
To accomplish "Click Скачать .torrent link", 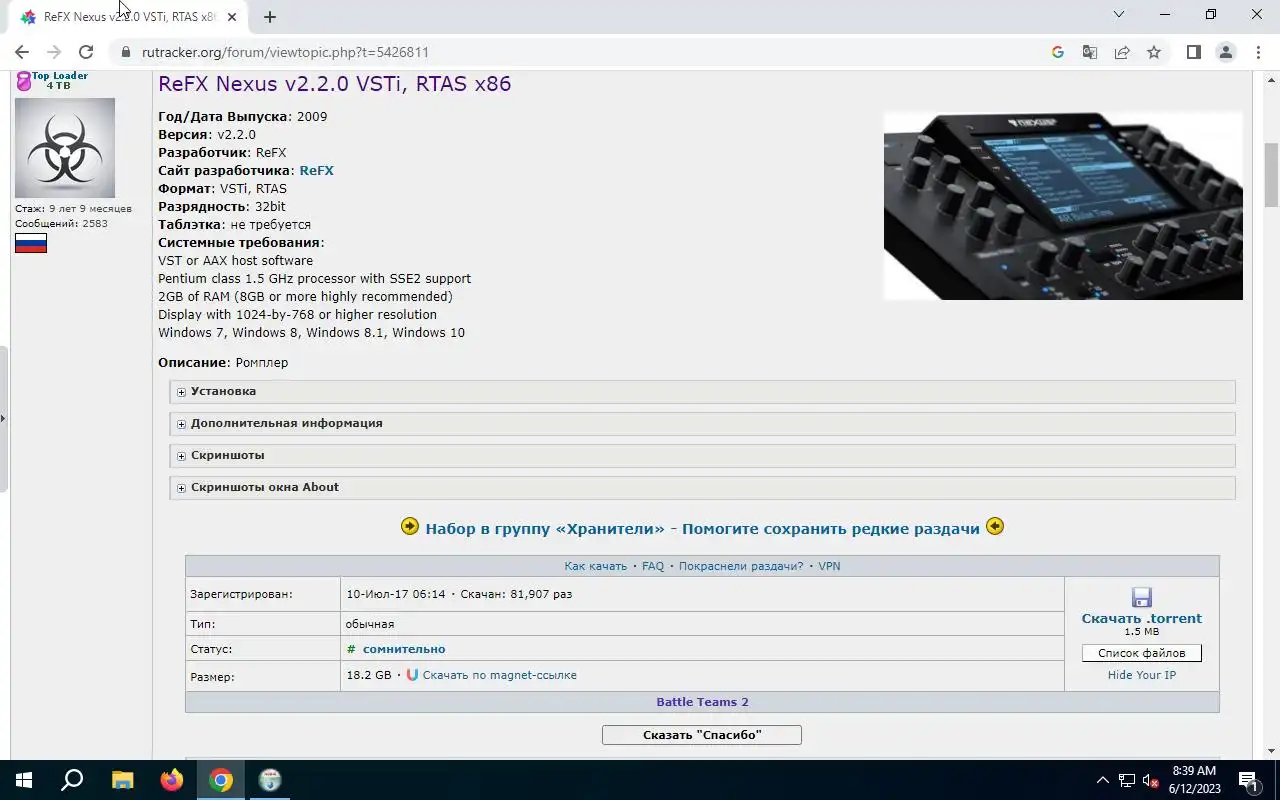I will [1142, 619].
